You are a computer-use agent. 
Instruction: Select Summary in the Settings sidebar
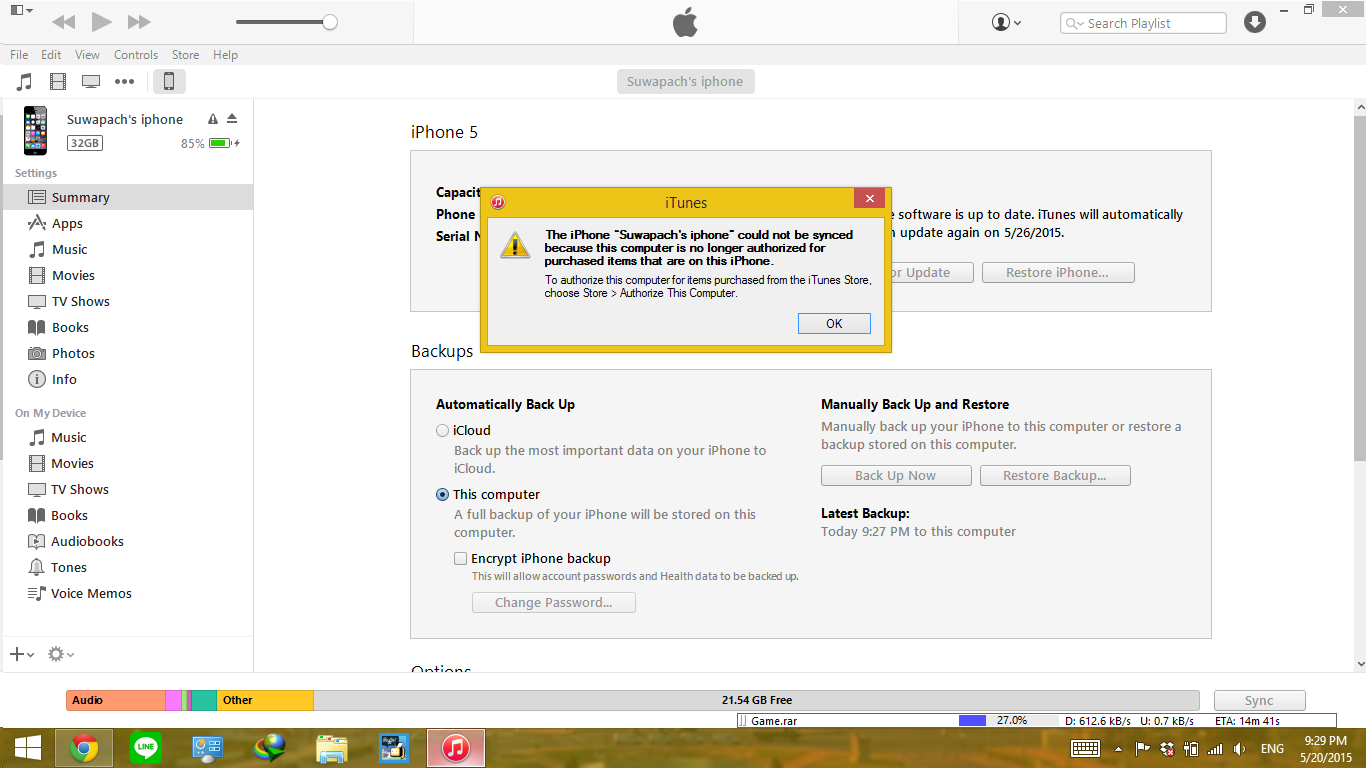pyautogui.click(x=127, y=197)
